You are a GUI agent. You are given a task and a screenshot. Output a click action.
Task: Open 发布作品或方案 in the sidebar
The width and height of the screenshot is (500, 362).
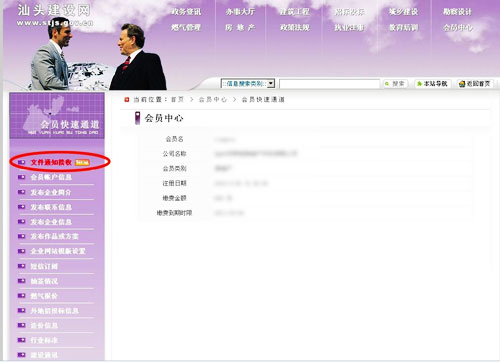pyautogui.click(x=55, y=236)
